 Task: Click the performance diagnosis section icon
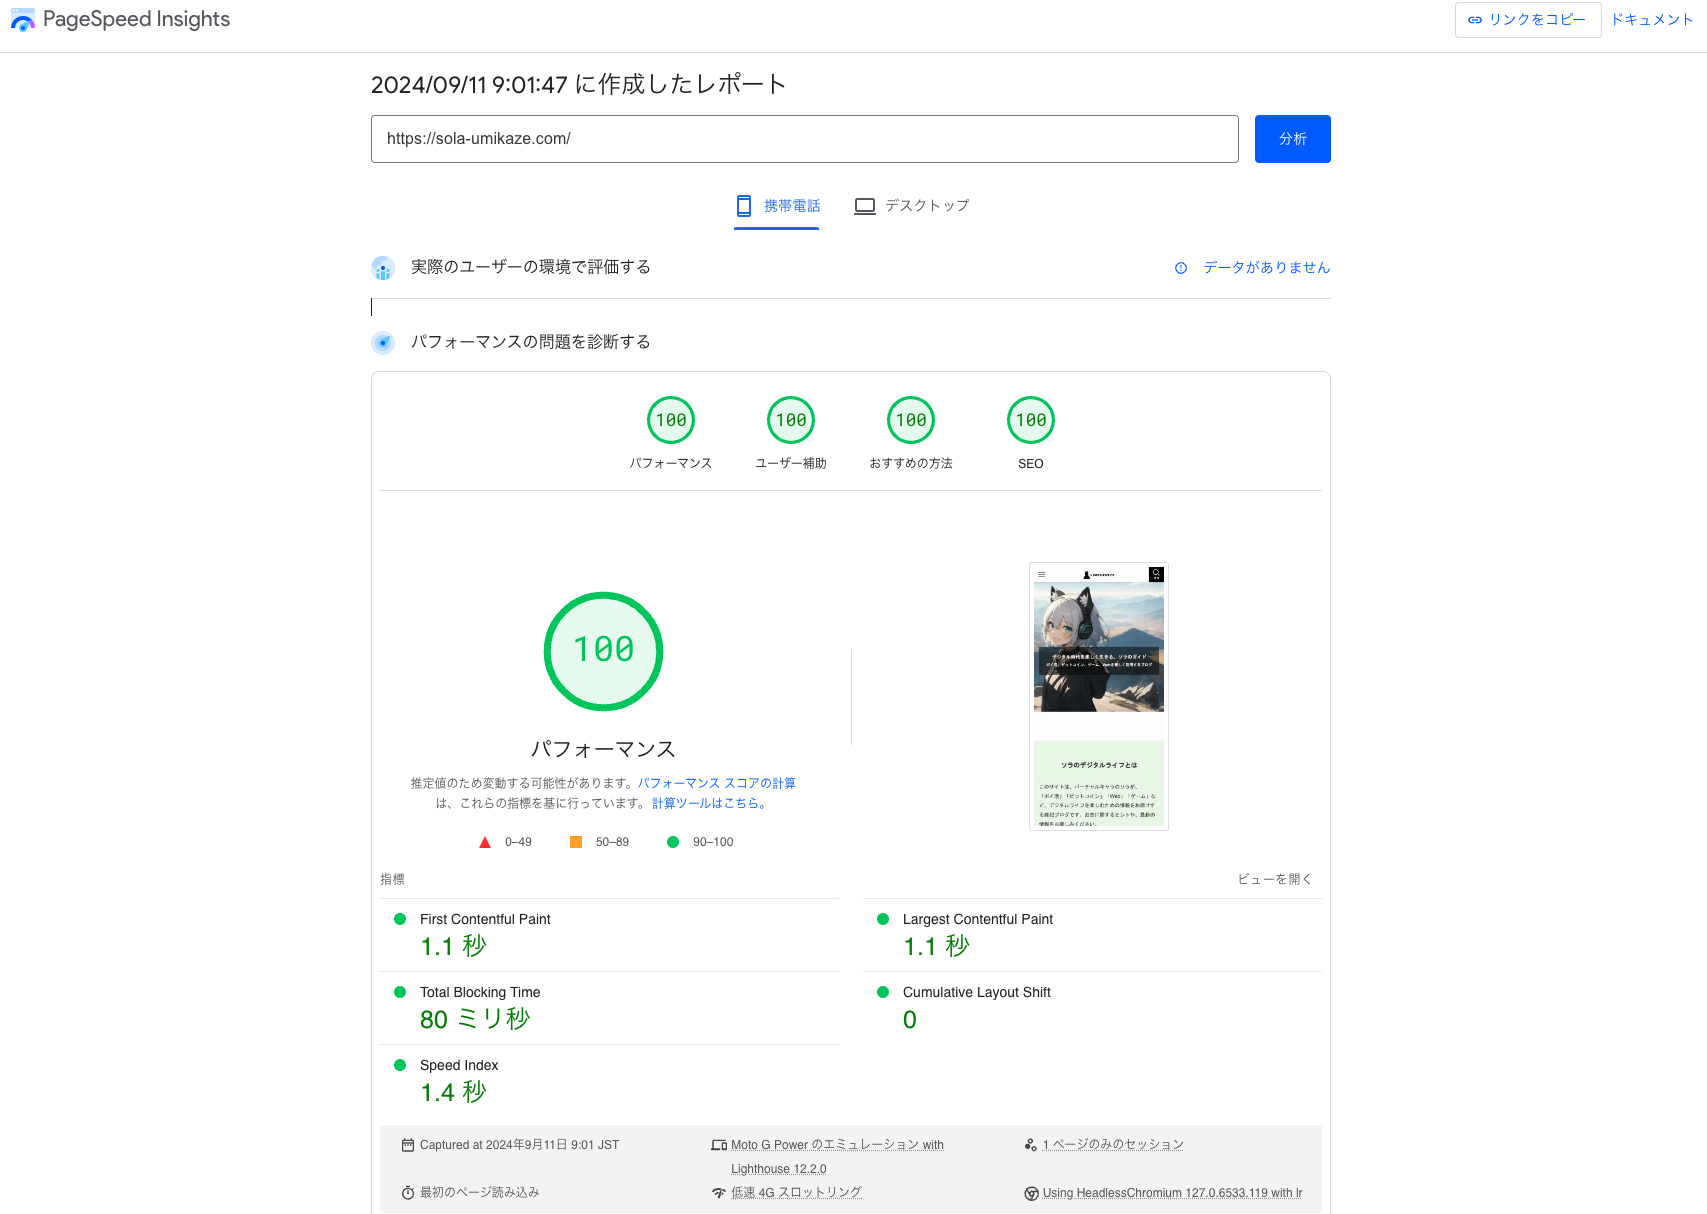coord(383,343)
